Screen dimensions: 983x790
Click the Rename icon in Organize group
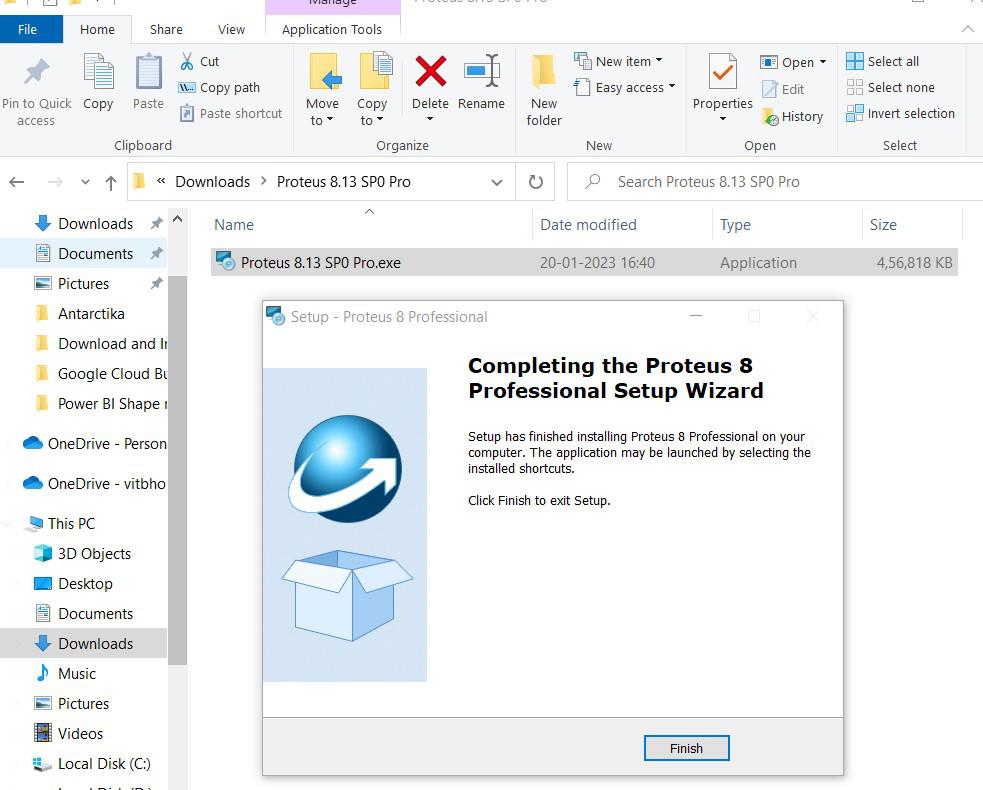(x=481, y=73)
